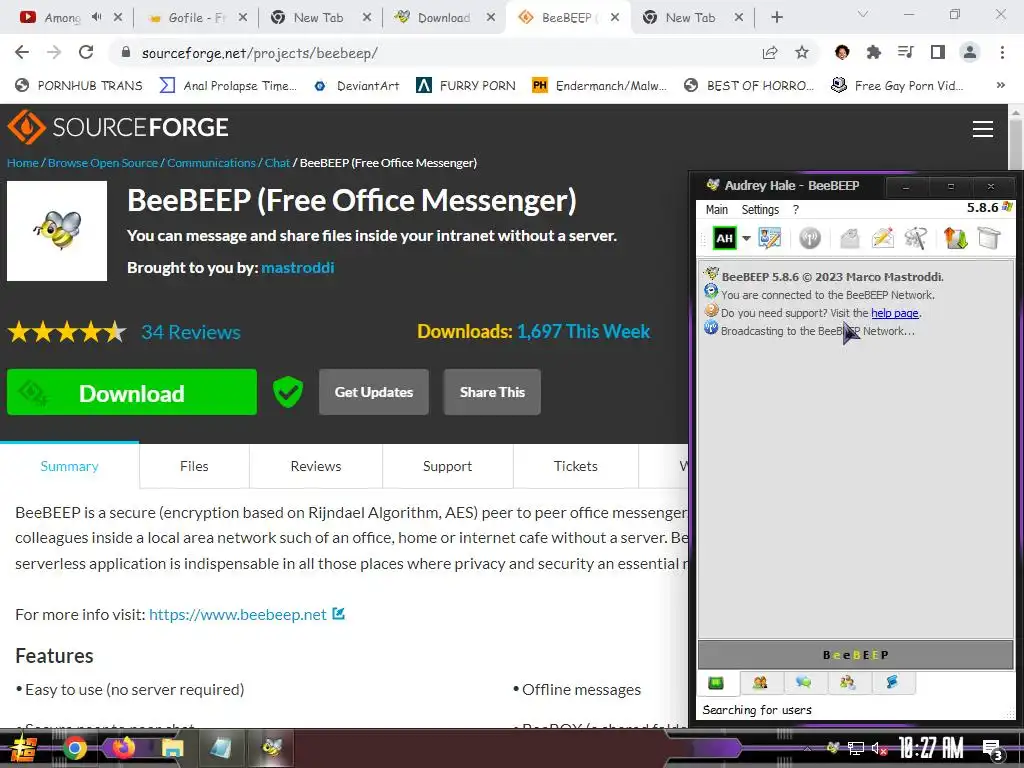Click the broadcast antenna icon in BeeBEEP
The image size is (1024, 768).
810,238
